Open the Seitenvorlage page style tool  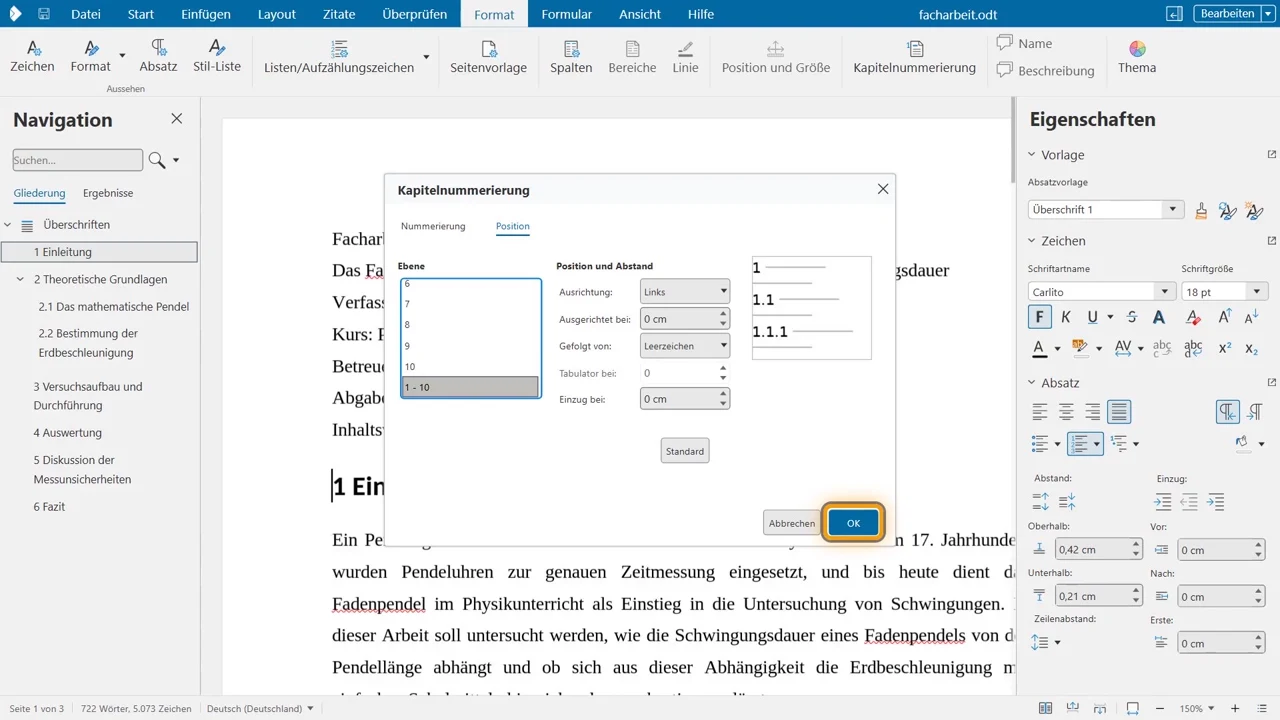[x=488, y=57]
